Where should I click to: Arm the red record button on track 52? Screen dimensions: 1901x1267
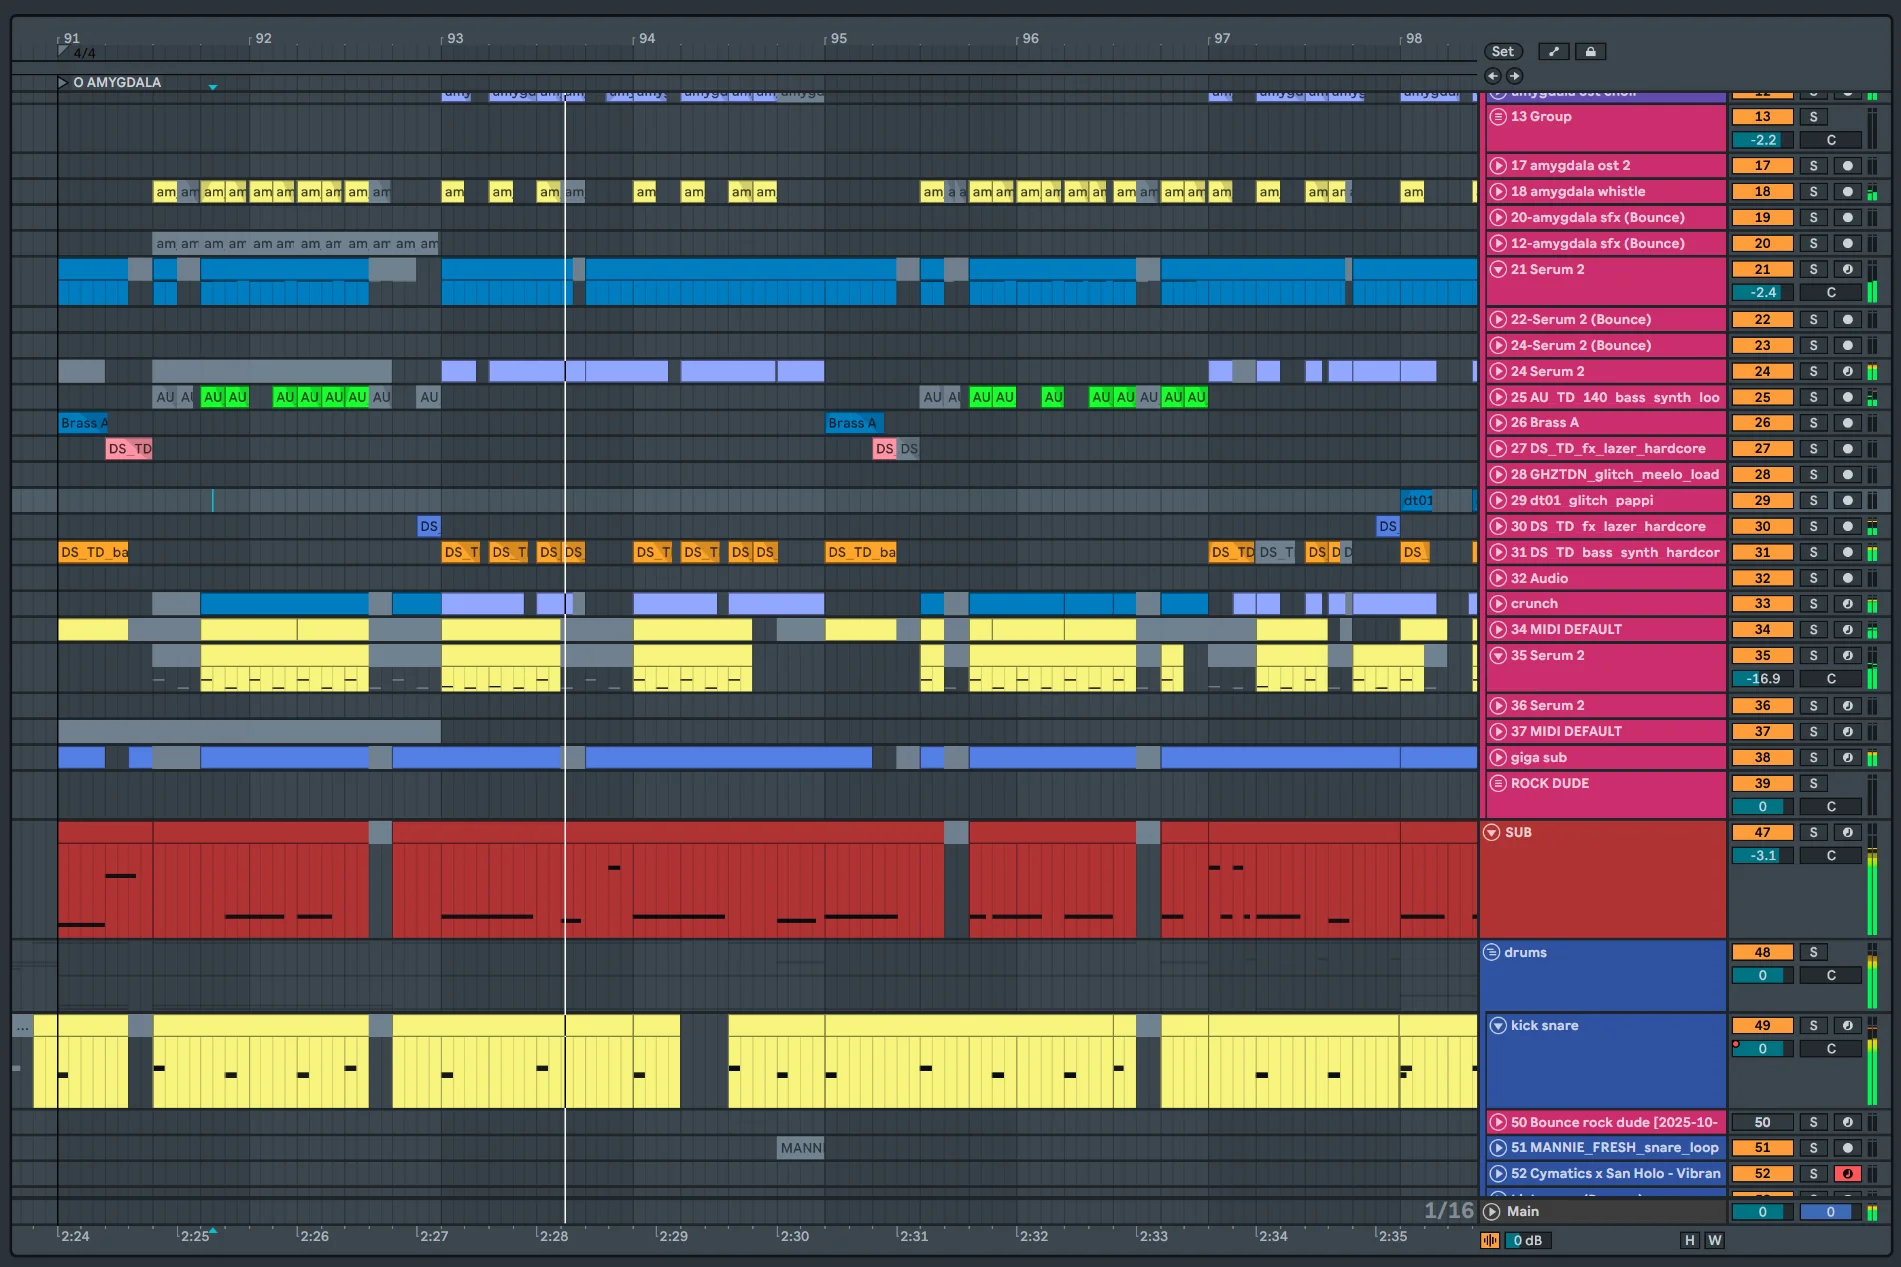[1848, 1174]
